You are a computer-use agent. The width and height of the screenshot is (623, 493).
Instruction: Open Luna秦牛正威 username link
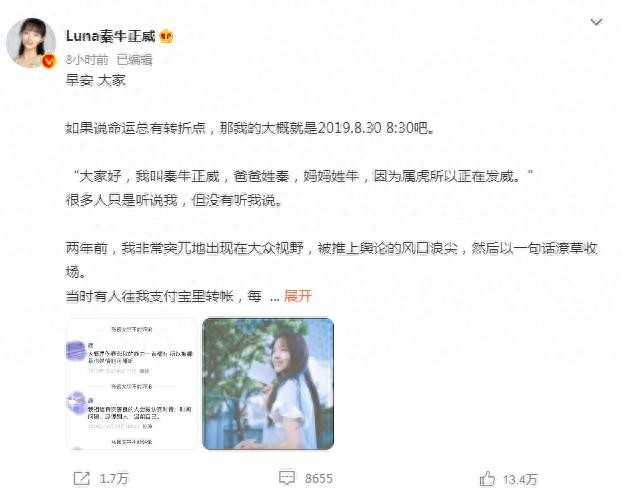tap(110, 37)
